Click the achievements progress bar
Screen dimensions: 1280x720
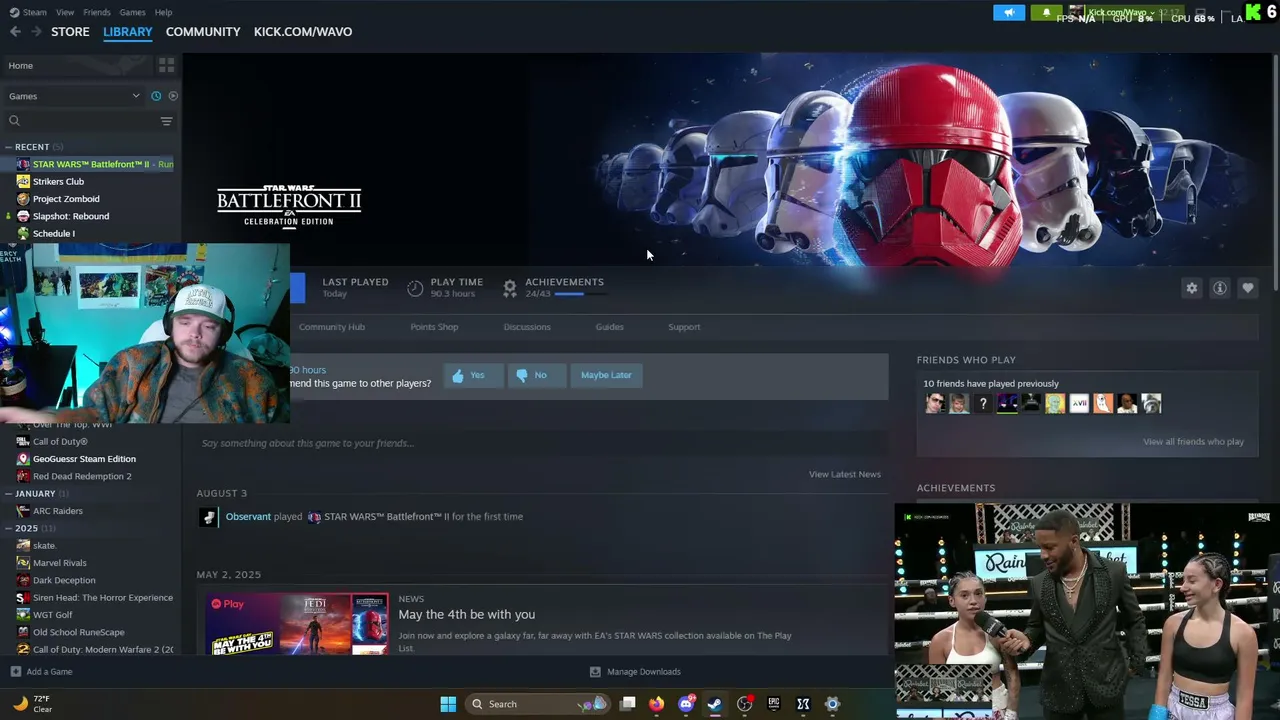tap(579, 294)
